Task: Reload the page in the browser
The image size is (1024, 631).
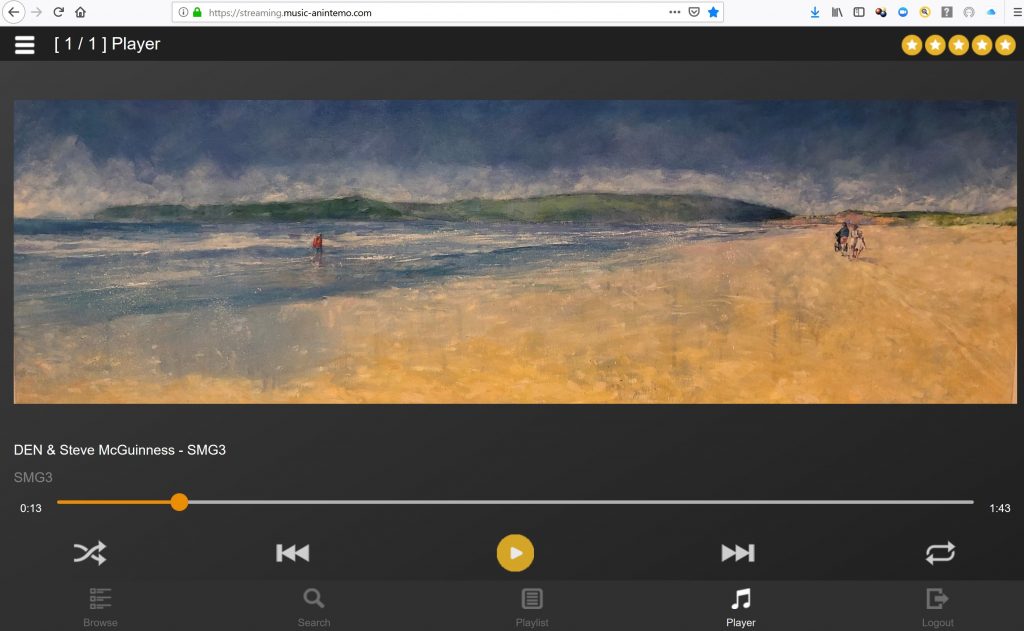Action: (x=58, y=12)
